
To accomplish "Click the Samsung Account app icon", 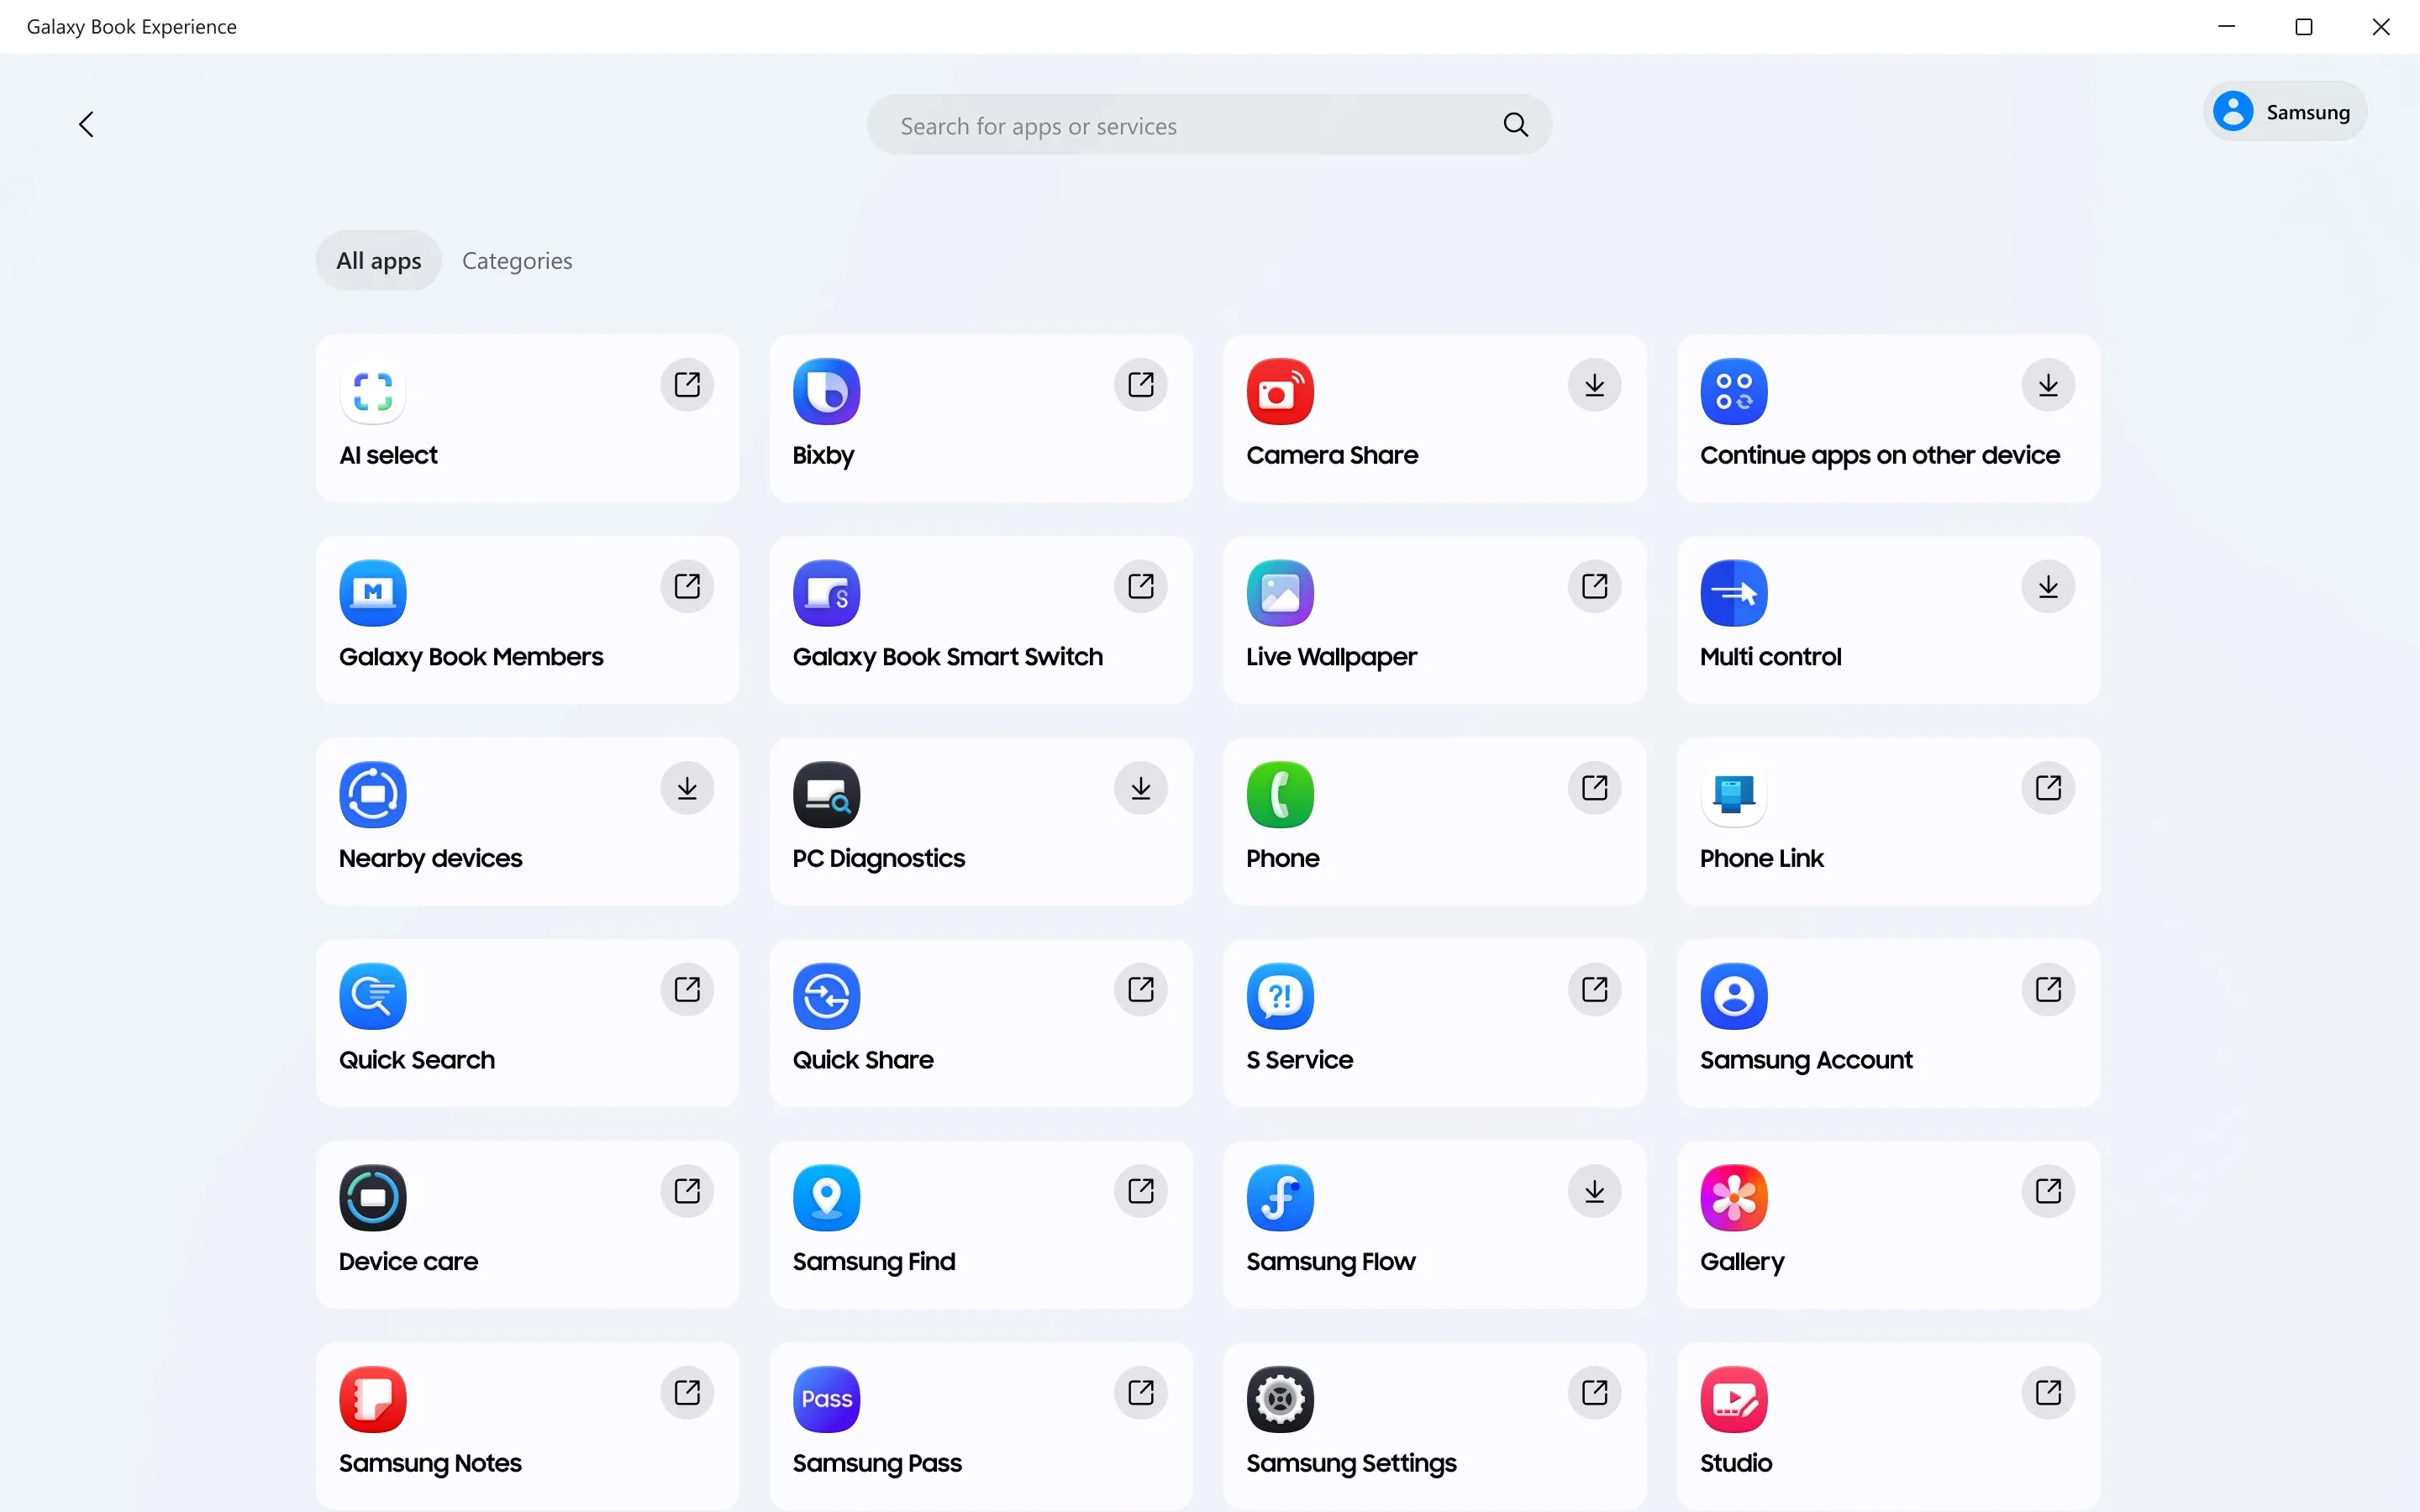I will pos(1734,996).
